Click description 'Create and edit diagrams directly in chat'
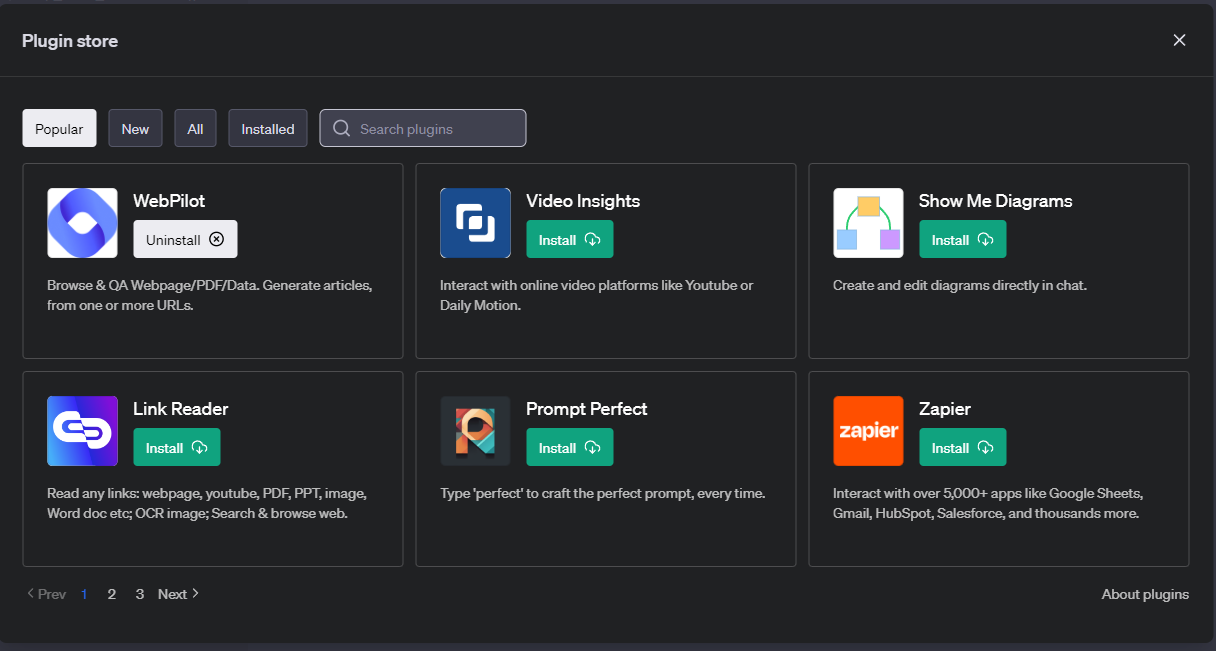This screenshot has width=1216, height=651. (x=960, y=285)
